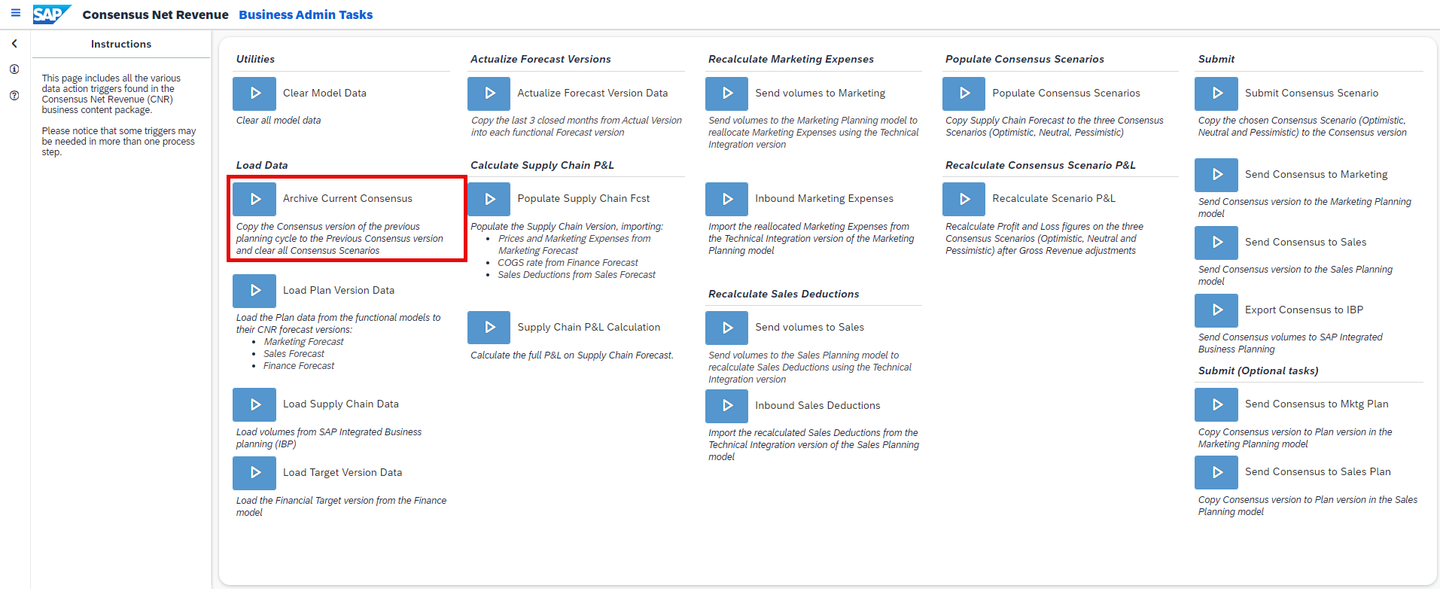Click the Recalculate Scenario P&L label

[x=1054, y=199]
